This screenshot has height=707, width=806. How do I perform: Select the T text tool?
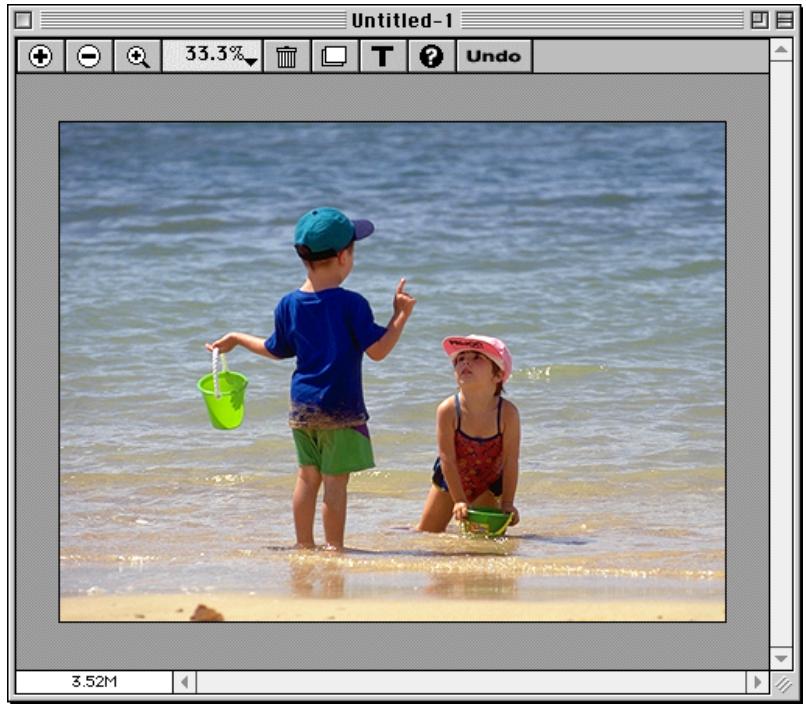383,56
